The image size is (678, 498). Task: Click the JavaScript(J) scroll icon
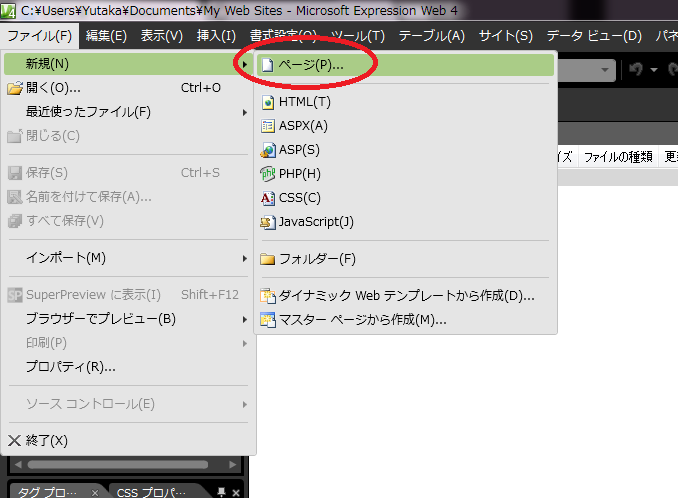268,222
